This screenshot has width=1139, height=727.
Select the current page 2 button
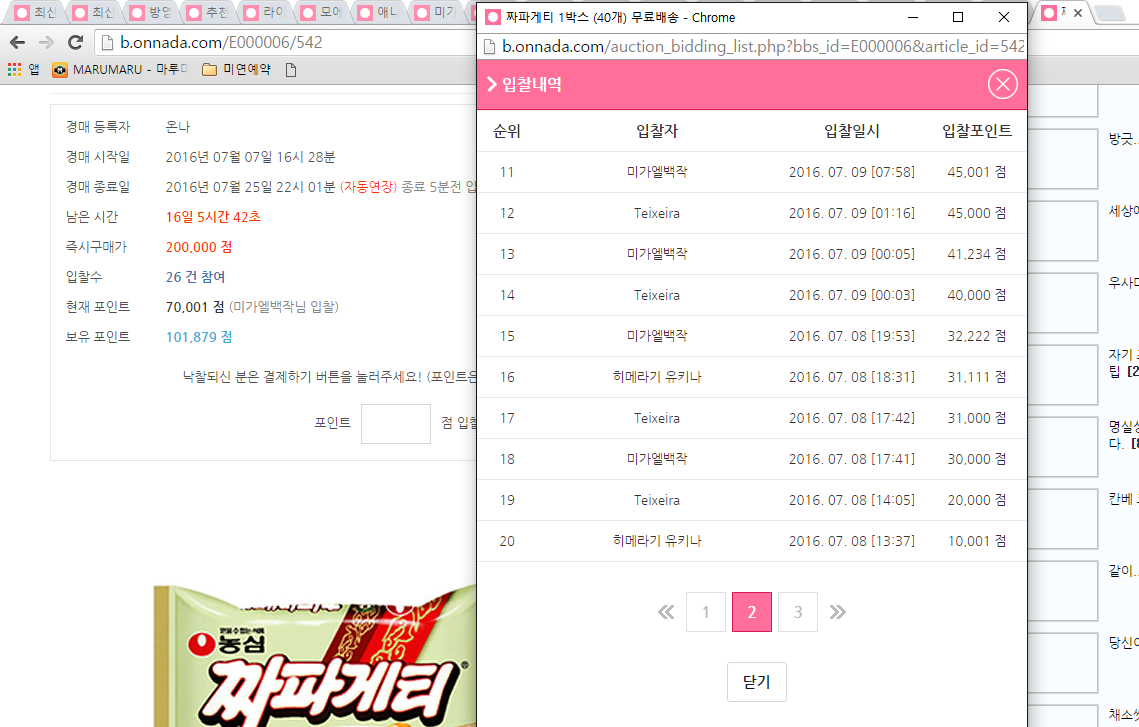752,612
